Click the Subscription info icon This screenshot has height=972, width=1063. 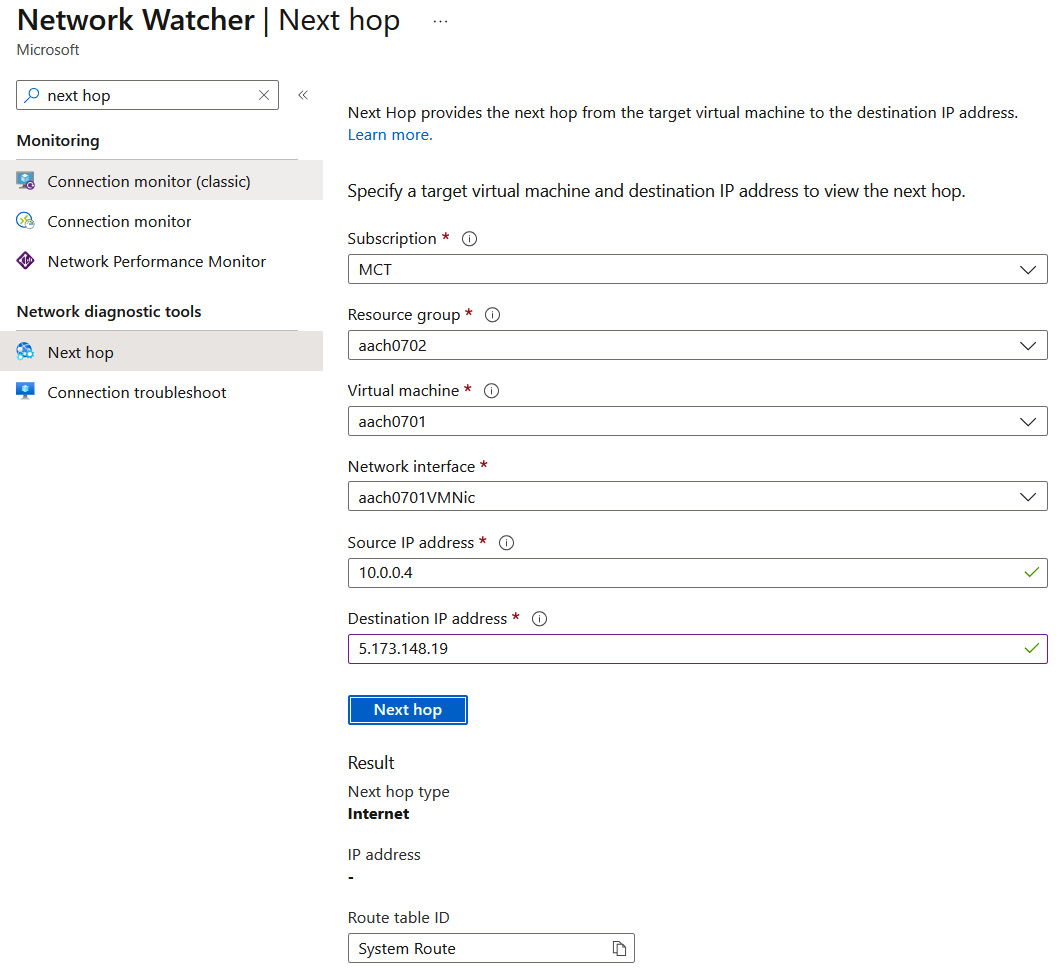[x=469, y=239]
